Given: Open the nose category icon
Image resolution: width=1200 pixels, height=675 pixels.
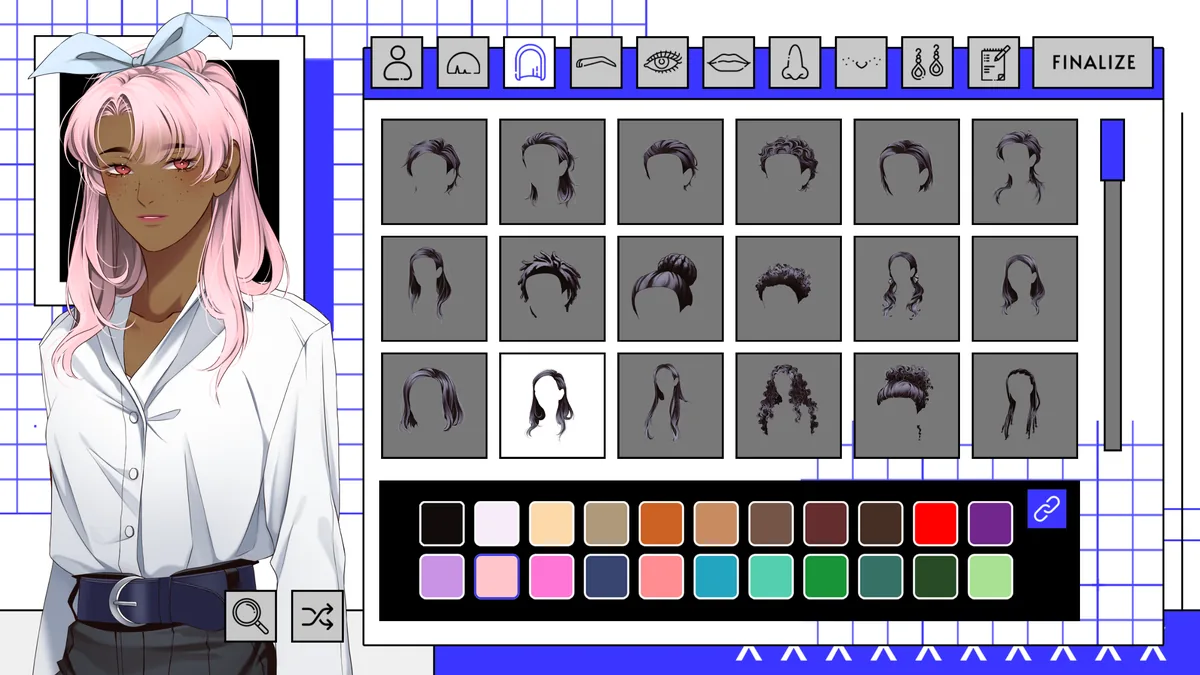Looking at the screenshot, I should click(x=794, y=62).
